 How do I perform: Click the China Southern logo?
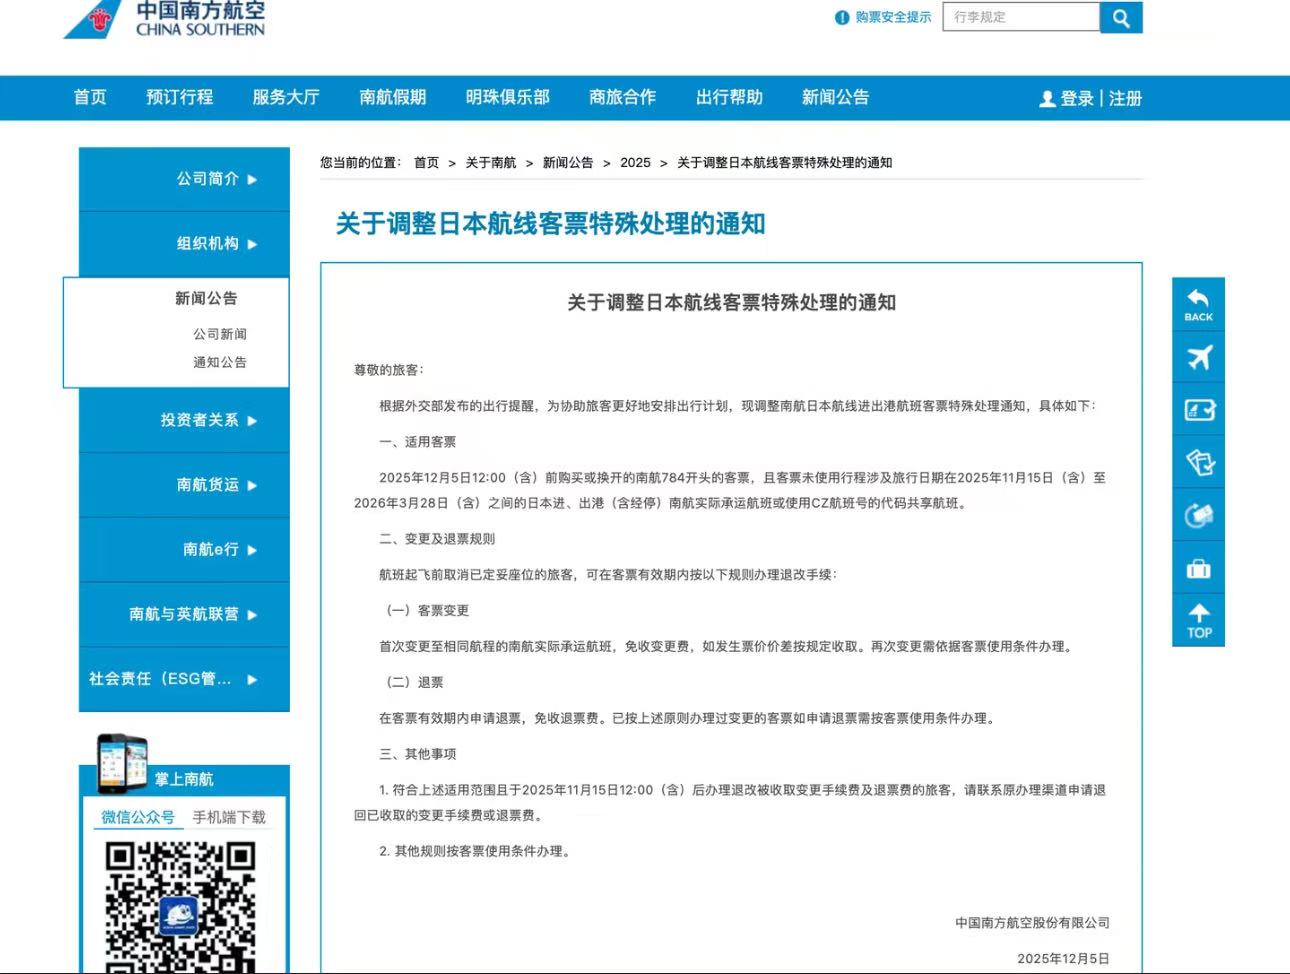pos(165,19)
